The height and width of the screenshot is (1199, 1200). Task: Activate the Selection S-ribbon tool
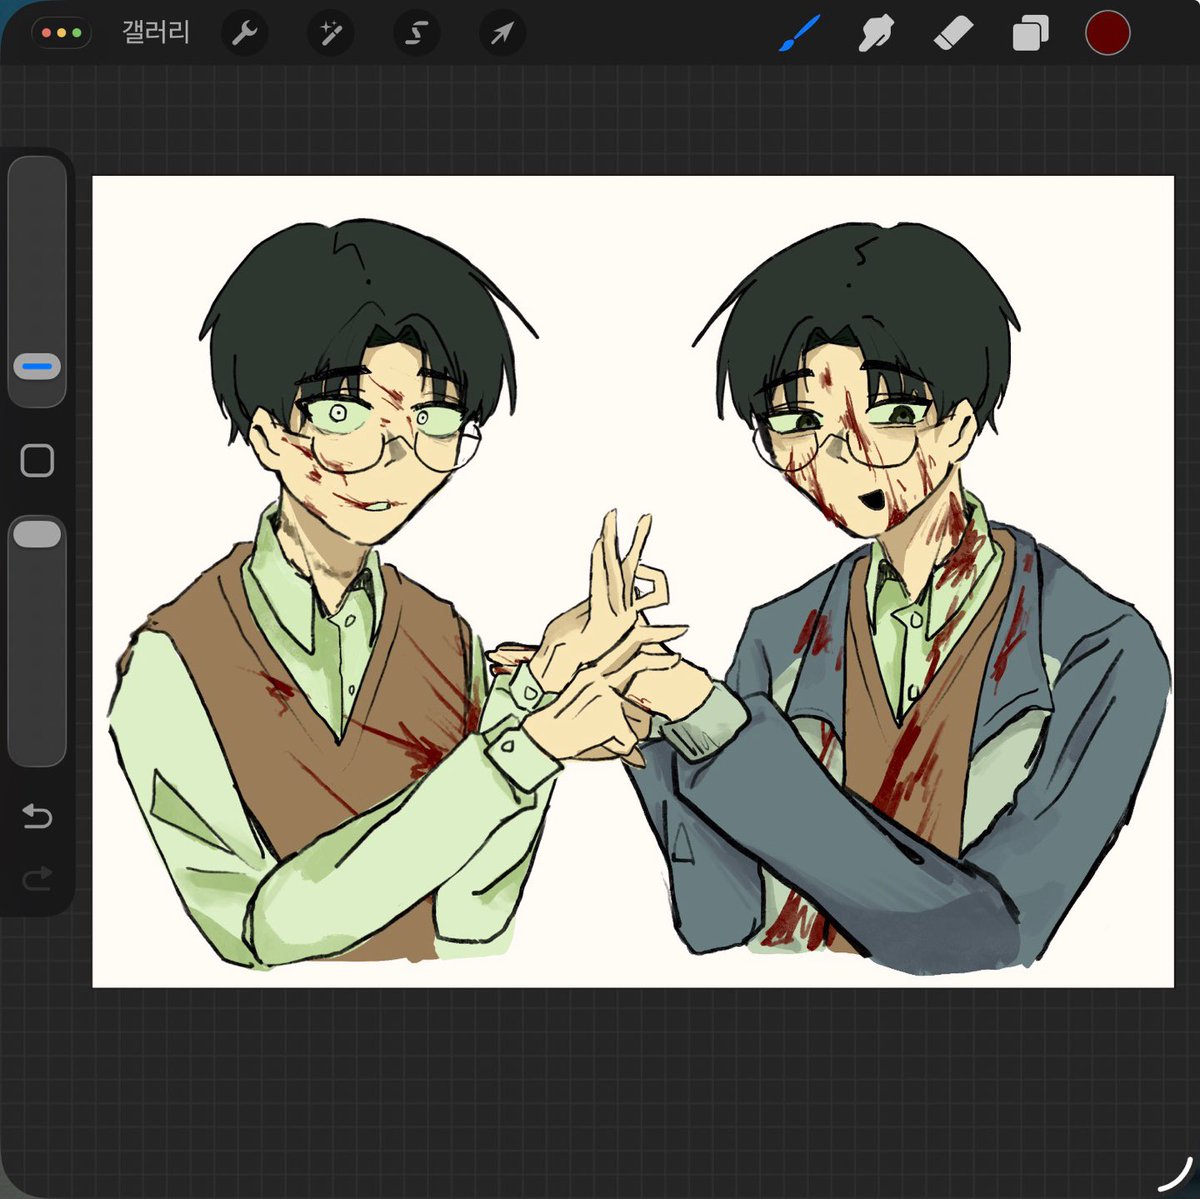coord(416,33)
